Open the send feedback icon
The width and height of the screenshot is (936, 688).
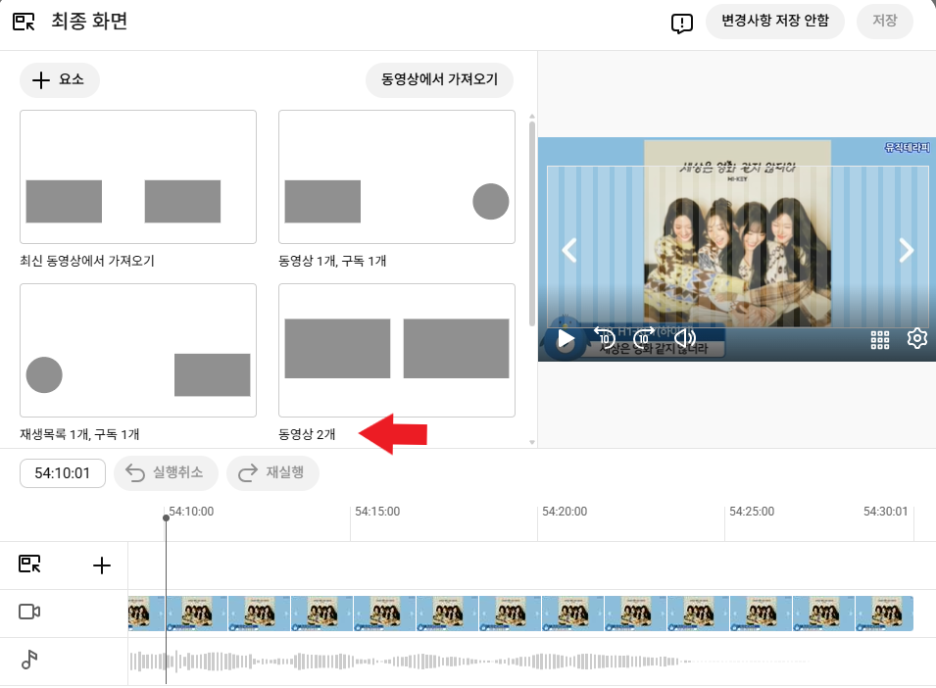(682, 23)
